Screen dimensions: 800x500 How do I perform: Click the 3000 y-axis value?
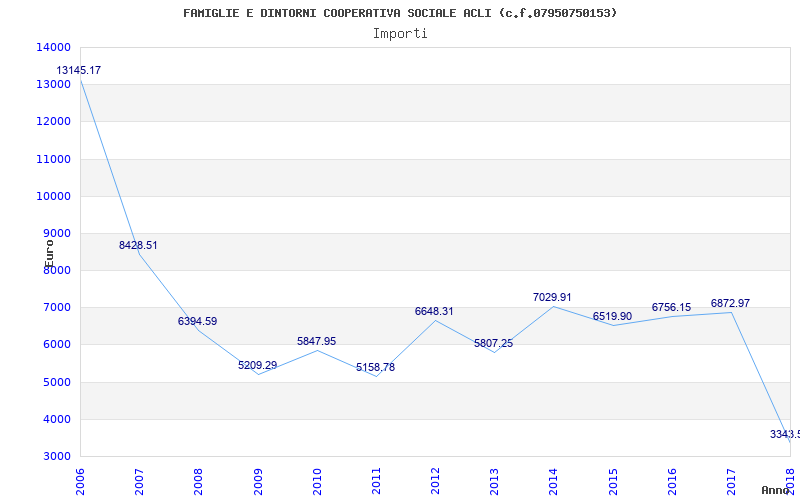(x=56, y=457)
